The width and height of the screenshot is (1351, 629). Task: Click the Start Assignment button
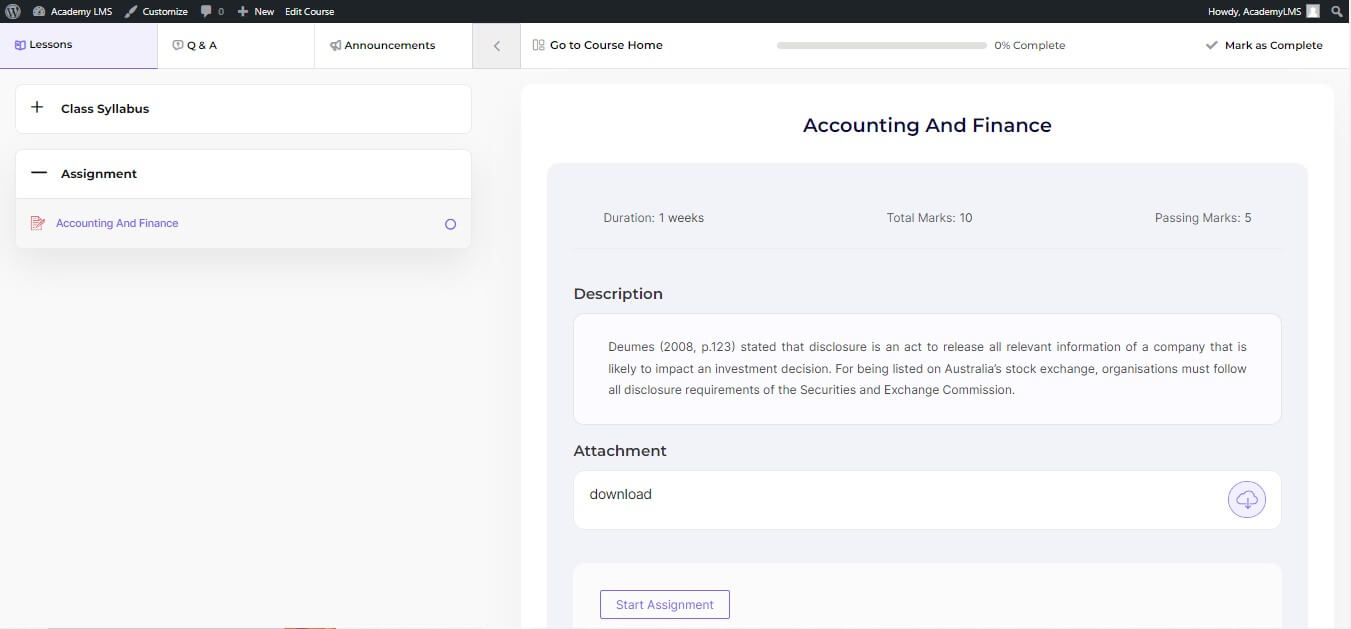point(664,604)
